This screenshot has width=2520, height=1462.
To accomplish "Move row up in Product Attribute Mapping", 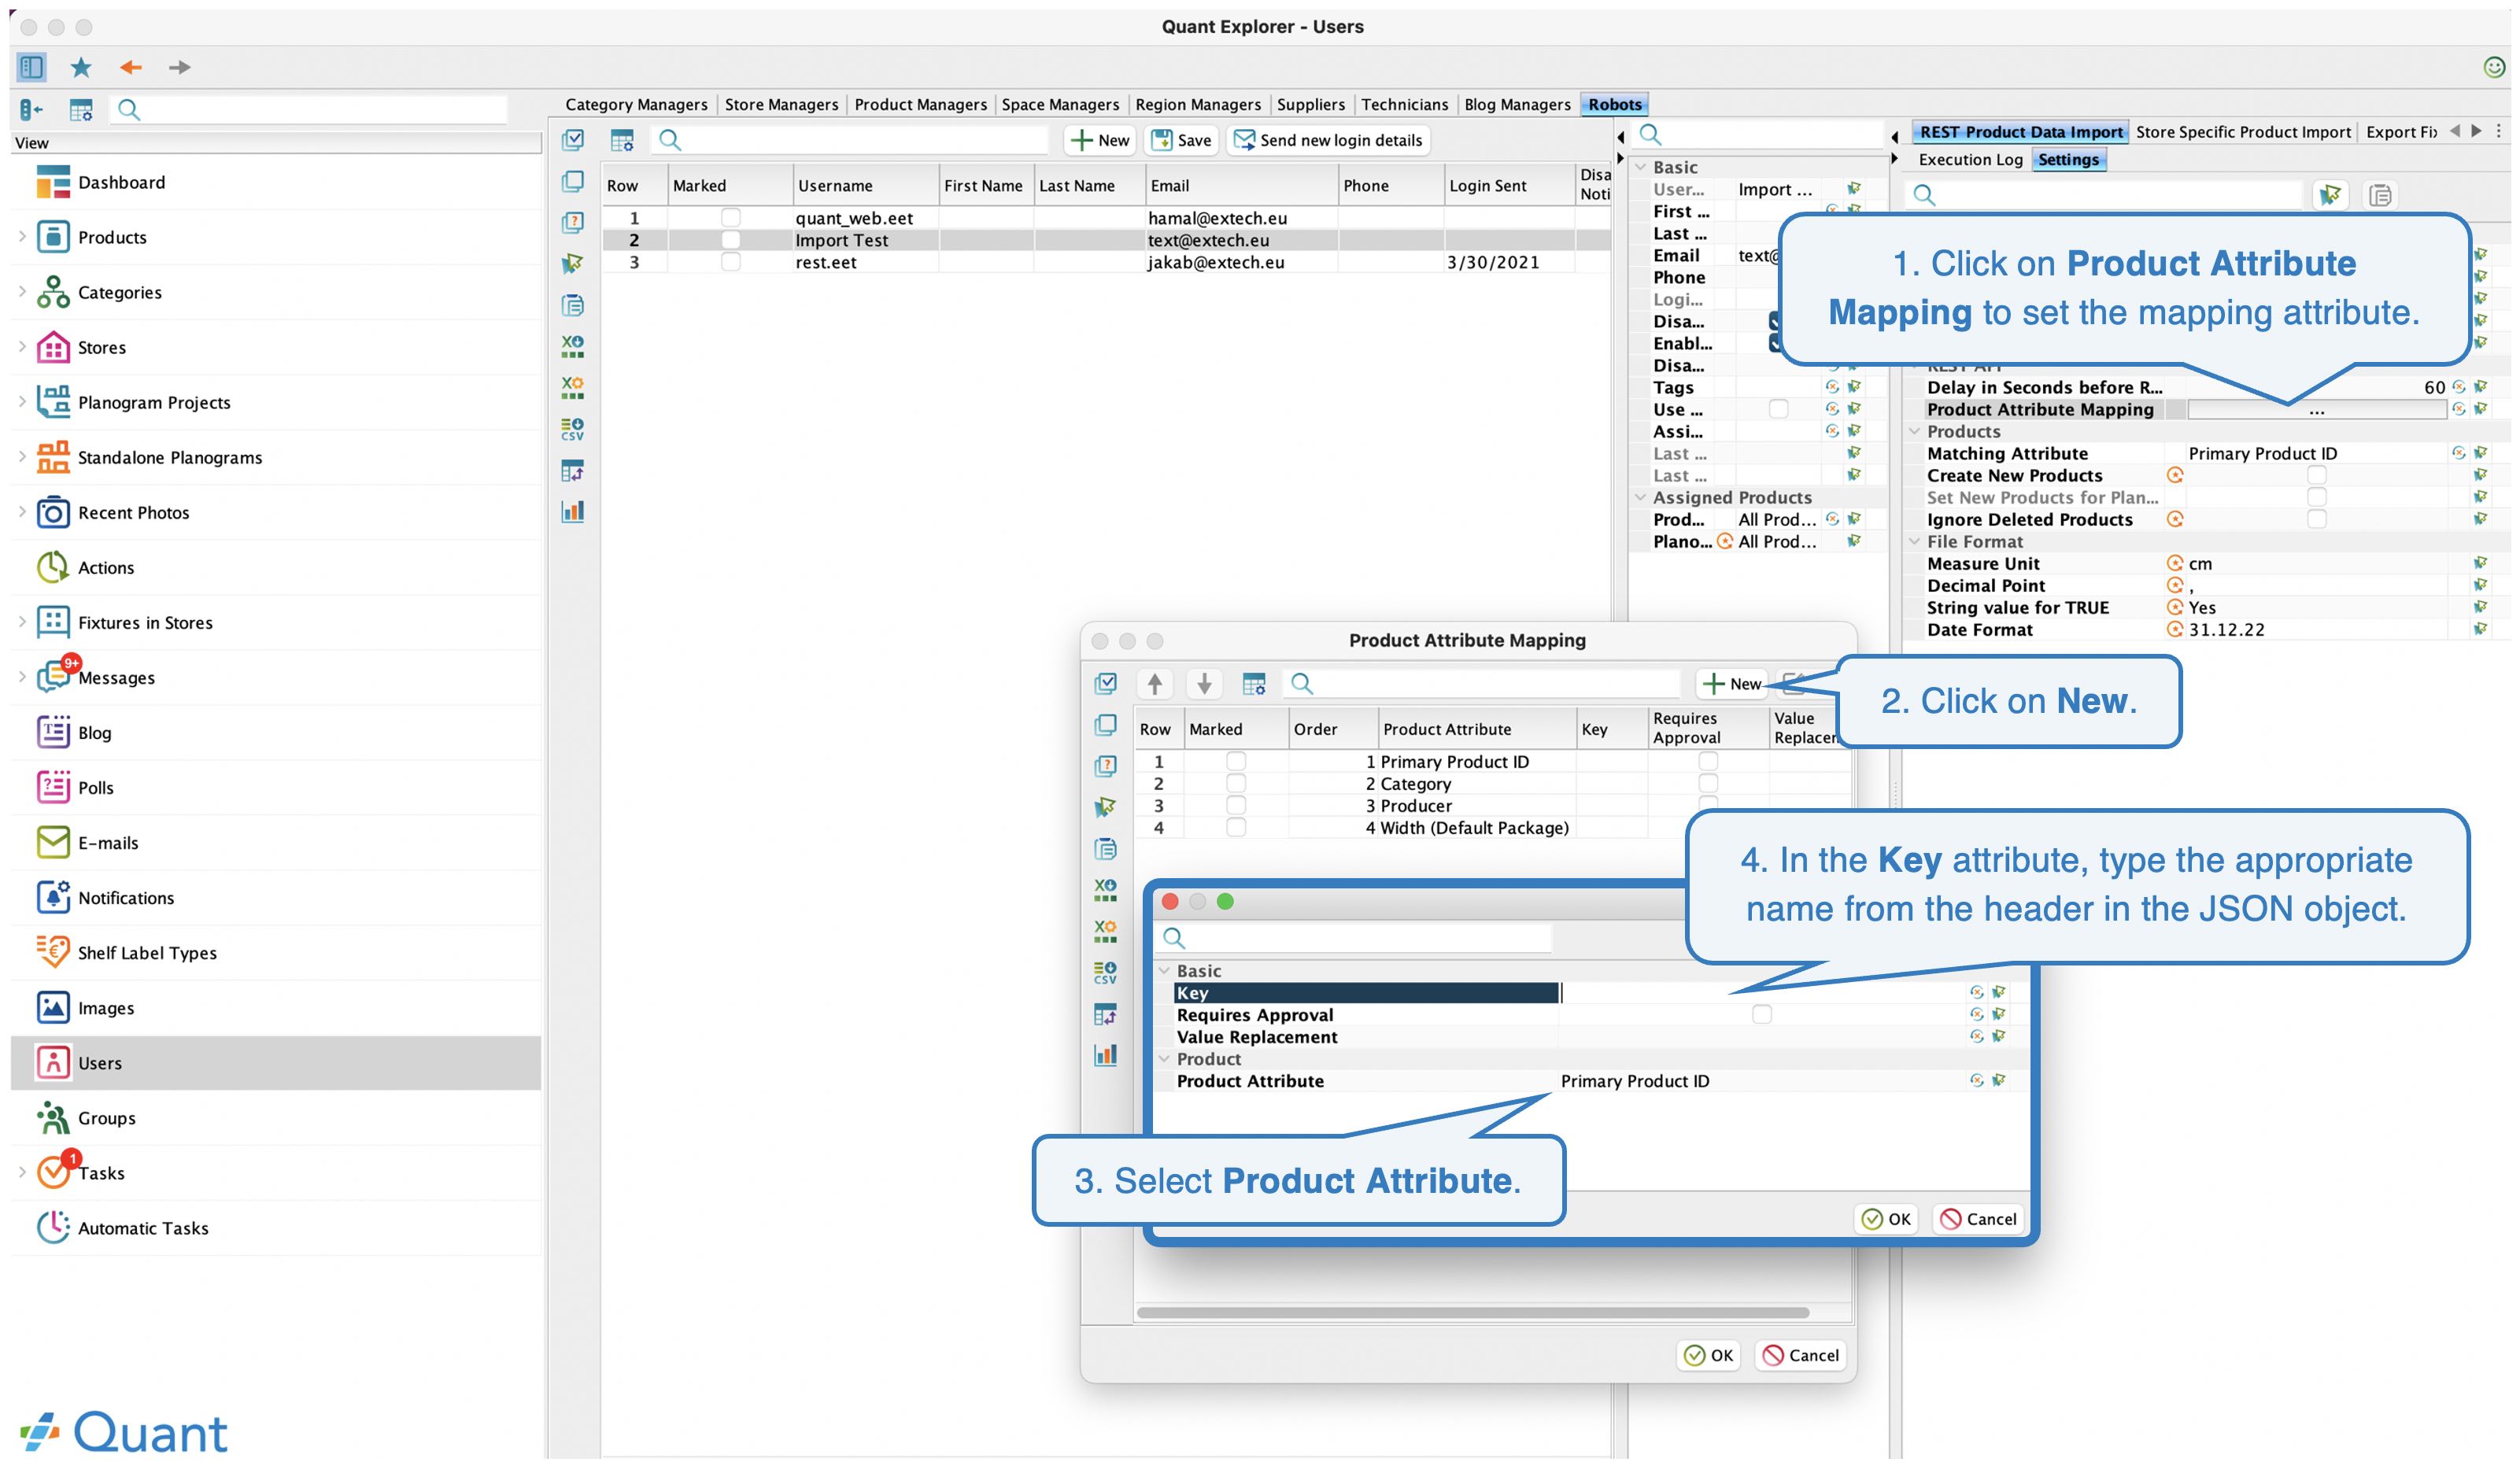I will click(x=1154, y=683).
